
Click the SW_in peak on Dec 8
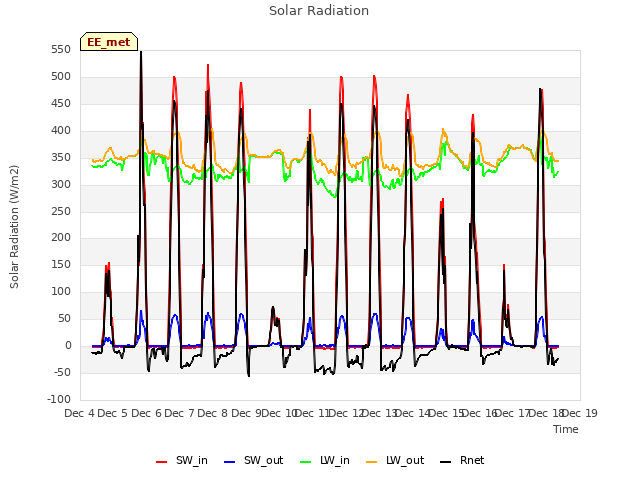tap(208, 65)
